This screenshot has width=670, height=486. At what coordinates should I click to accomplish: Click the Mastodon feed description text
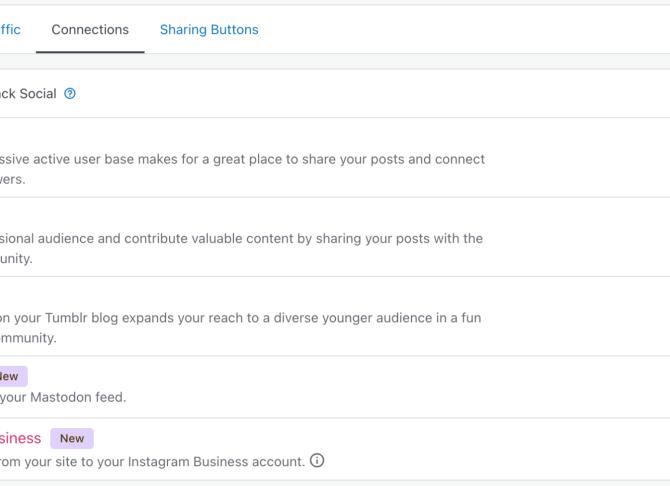[x=63, y=397]
